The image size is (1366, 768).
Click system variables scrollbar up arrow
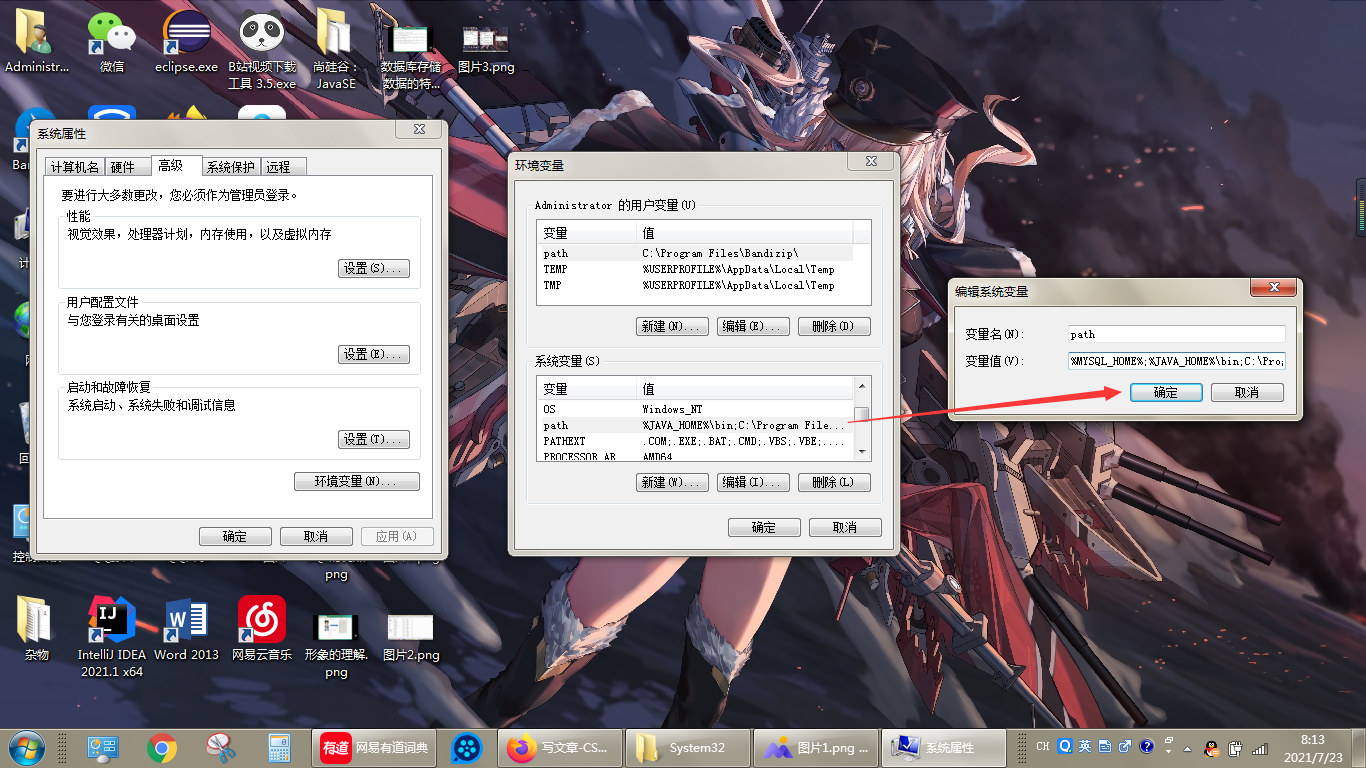(x=862, y=385)
